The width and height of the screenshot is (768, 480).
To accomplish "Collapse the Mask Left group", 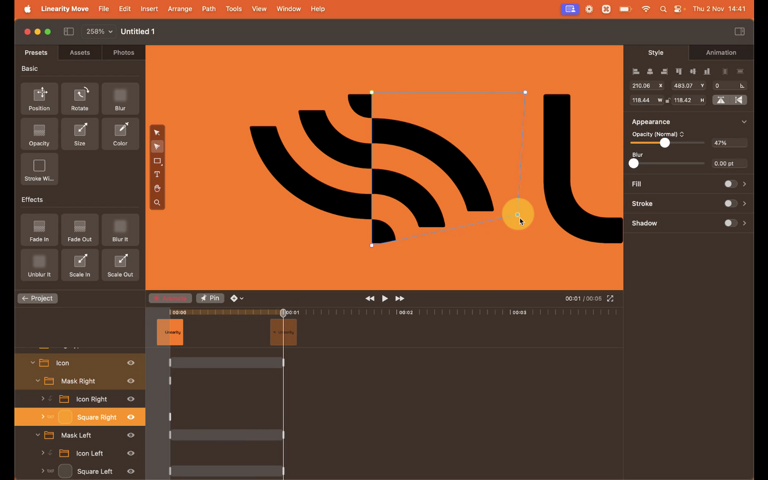I will [x=38, y=435].
